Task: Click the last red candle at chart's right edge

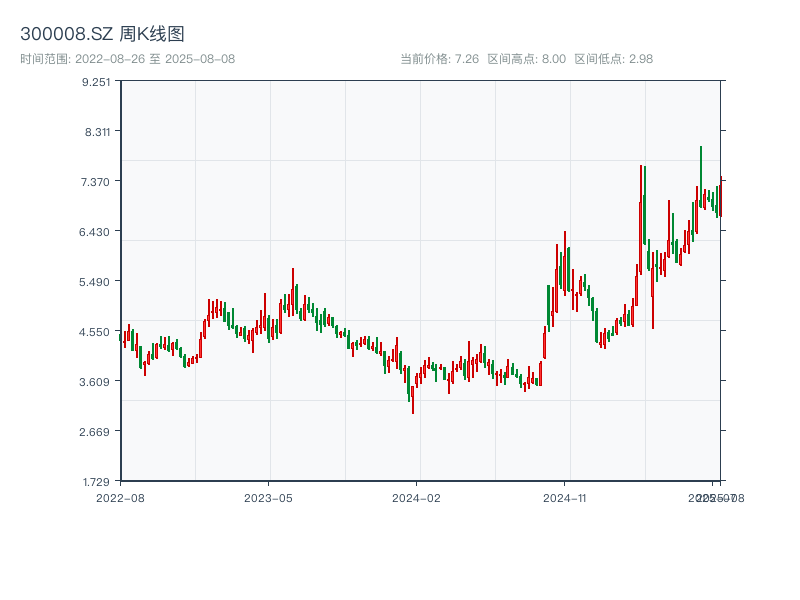Action: pos(721,197)
